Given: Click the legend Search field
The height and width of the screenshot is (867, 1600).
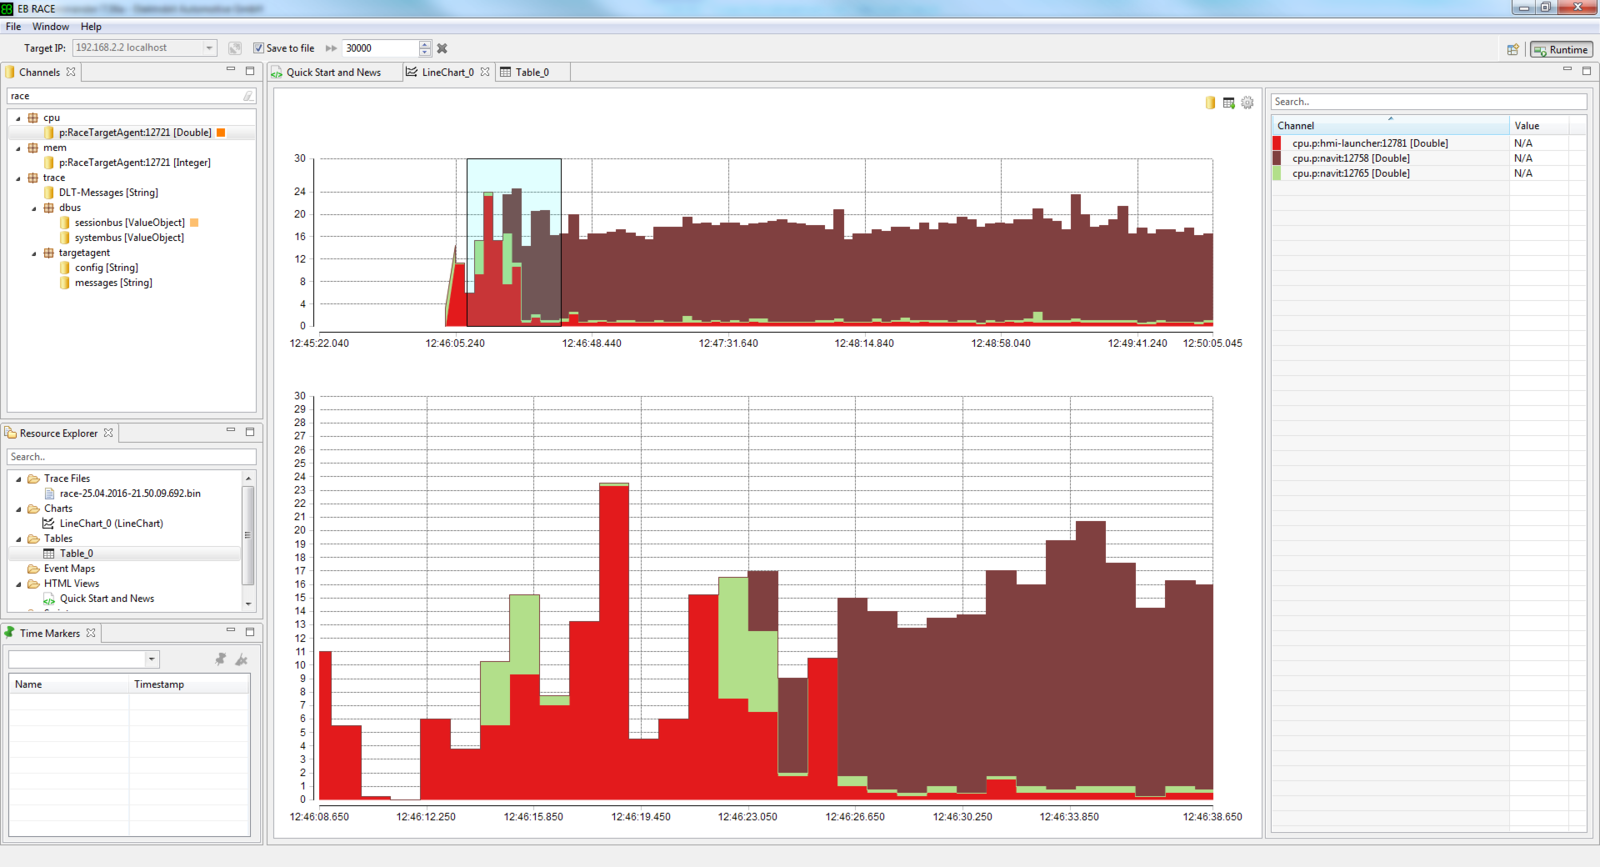Looking at the screenshot, I should point(1428,101).
